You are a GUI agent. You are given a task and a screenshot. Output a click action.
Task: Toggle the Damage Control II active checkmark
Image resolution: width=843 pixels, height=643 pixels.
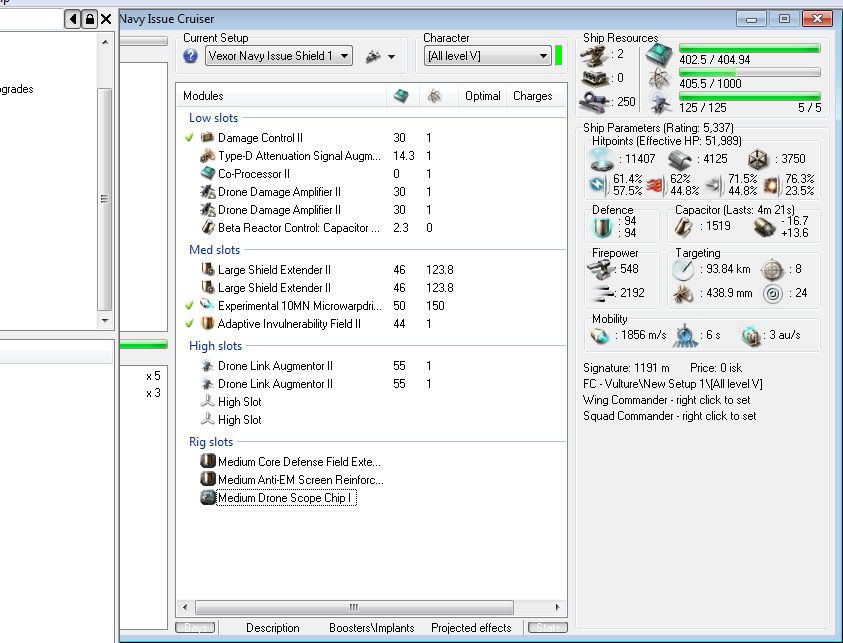click(189, 138)
